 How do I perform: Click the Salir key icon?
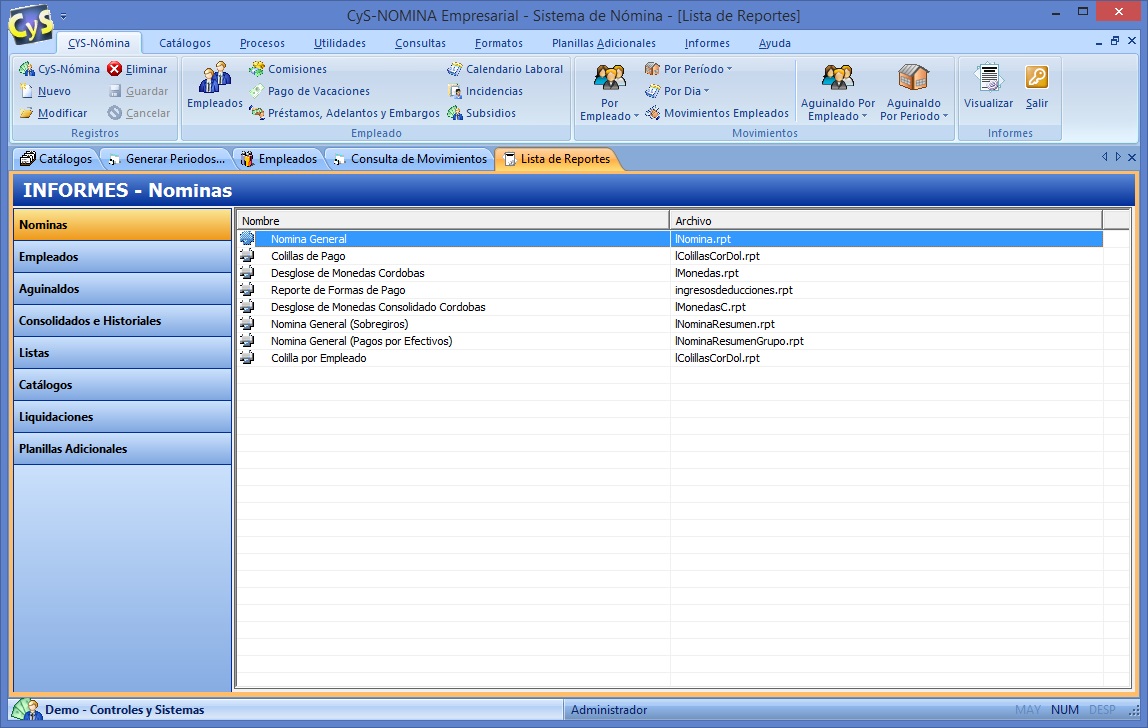click(x=1037, y=77)
